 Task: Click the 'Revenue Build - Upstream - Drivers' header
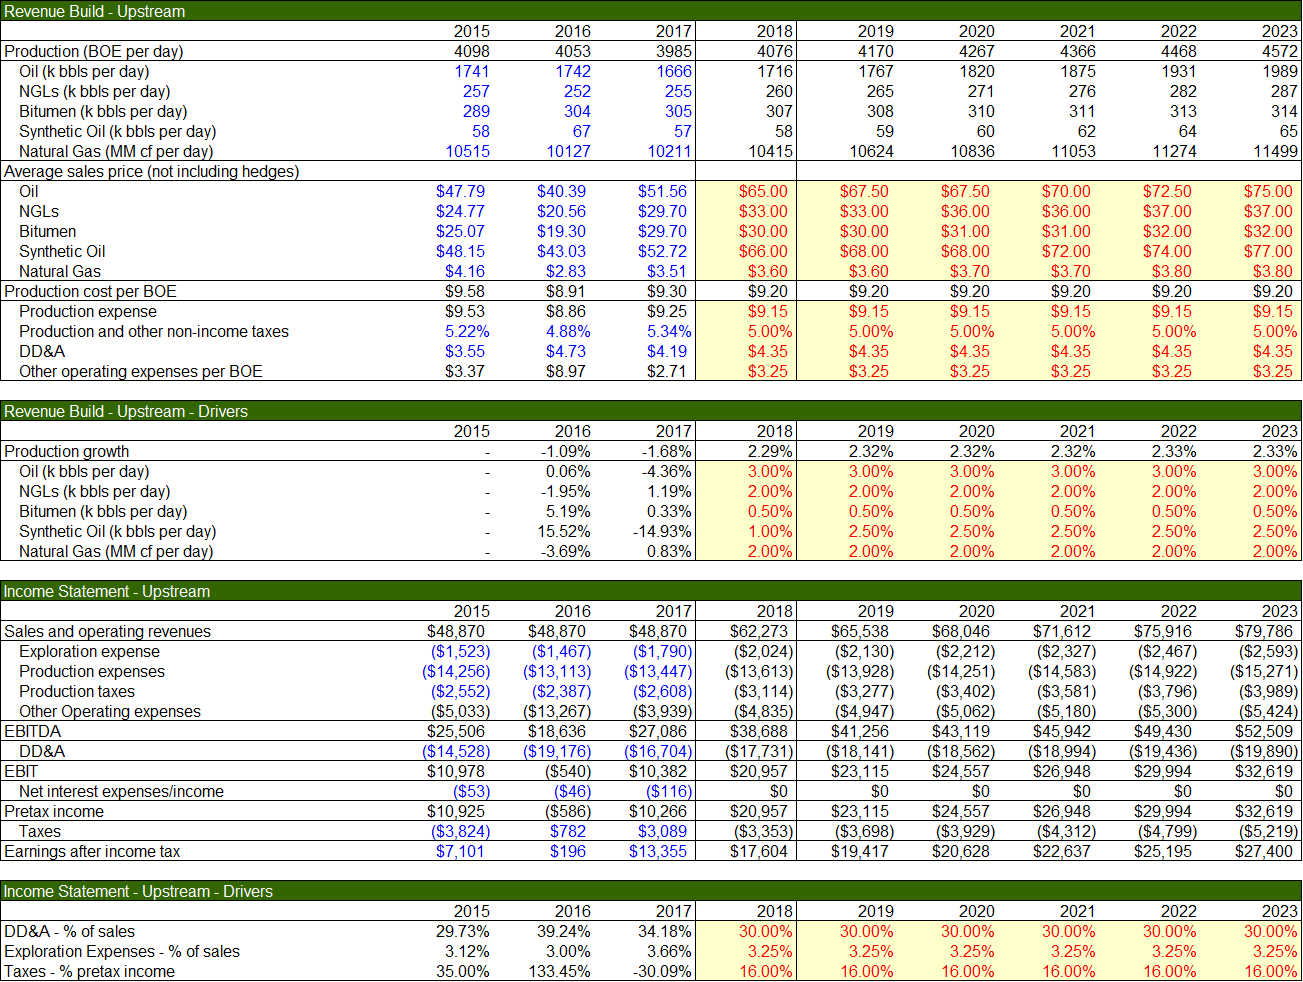[x=125, y=411]
